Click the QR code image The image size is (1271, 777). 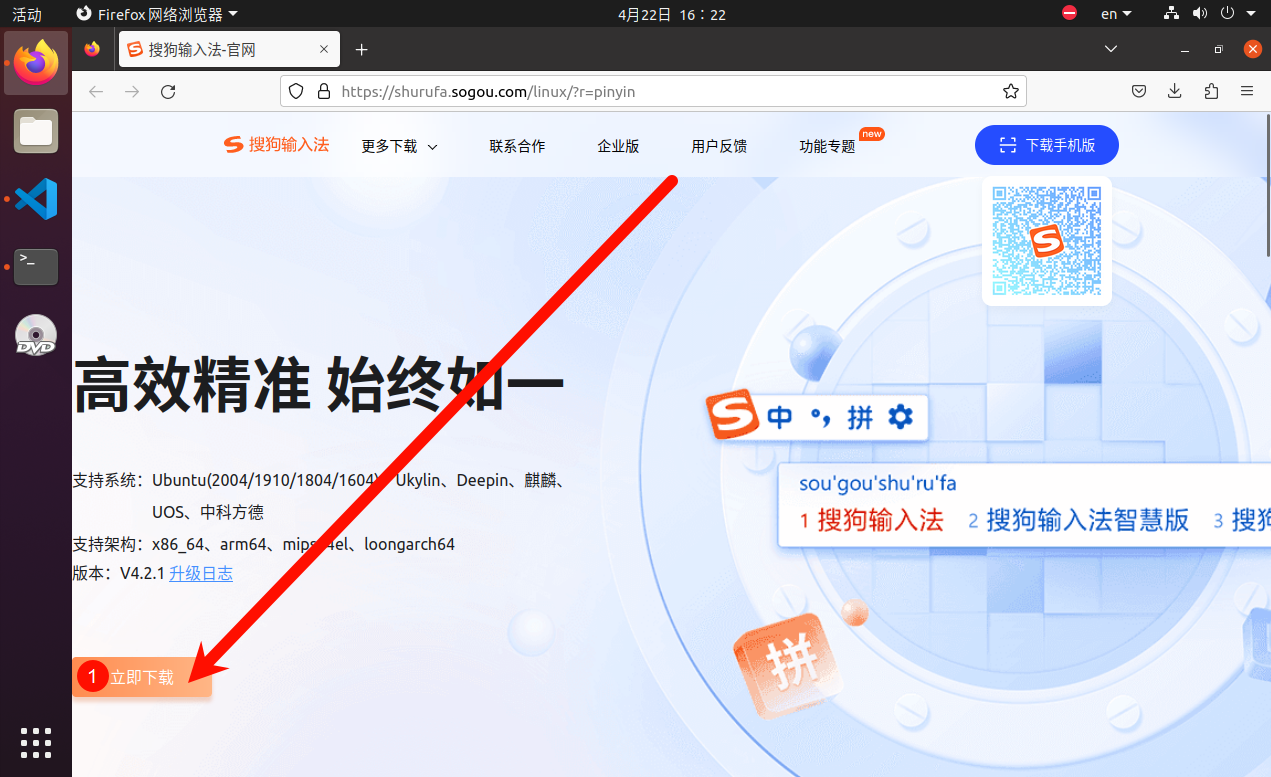[1047, 241]
